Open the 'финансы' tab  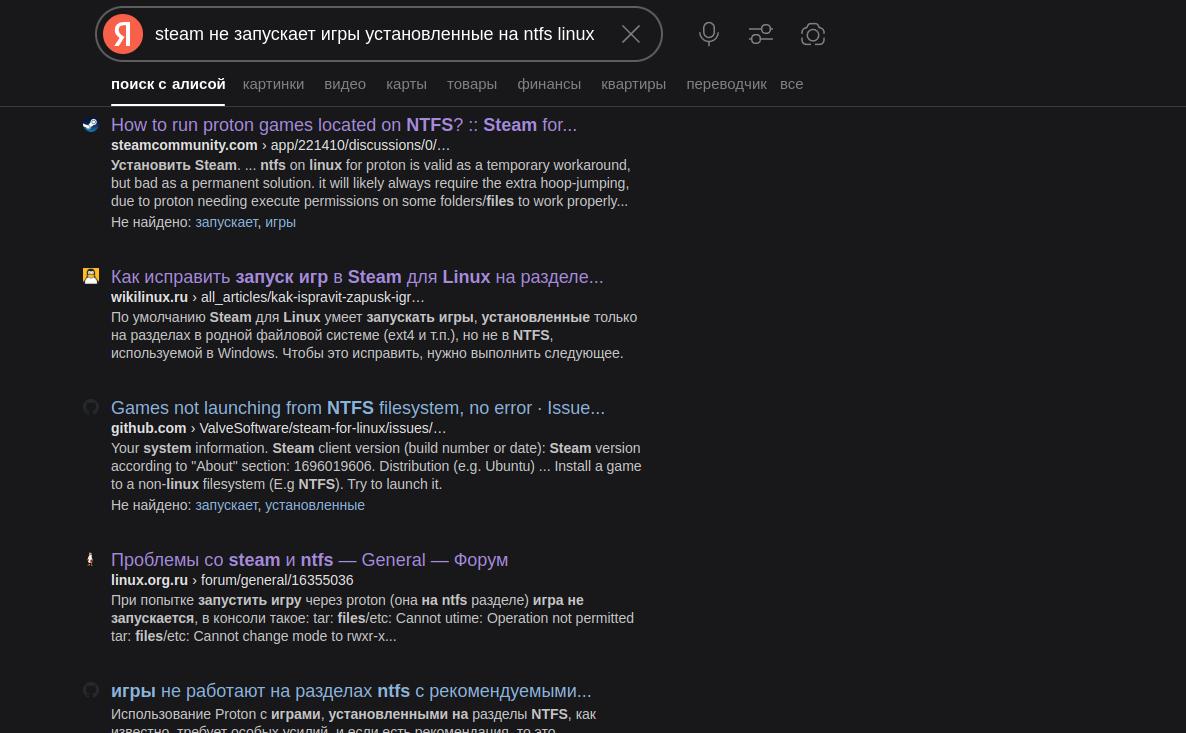(548, 84)
